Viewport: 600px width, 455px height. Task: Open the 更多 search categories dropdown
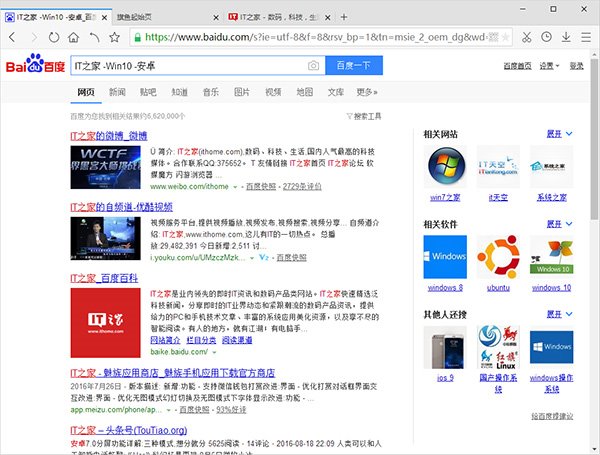[366, 92]
